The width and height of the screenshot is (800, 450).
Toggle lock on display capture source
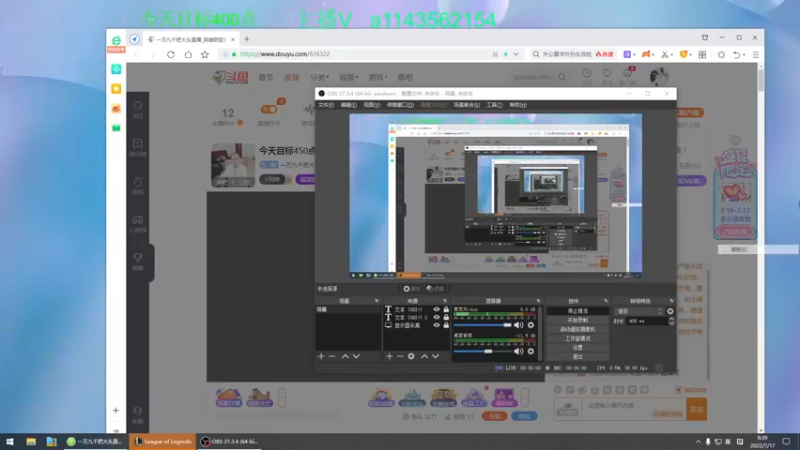446,325
